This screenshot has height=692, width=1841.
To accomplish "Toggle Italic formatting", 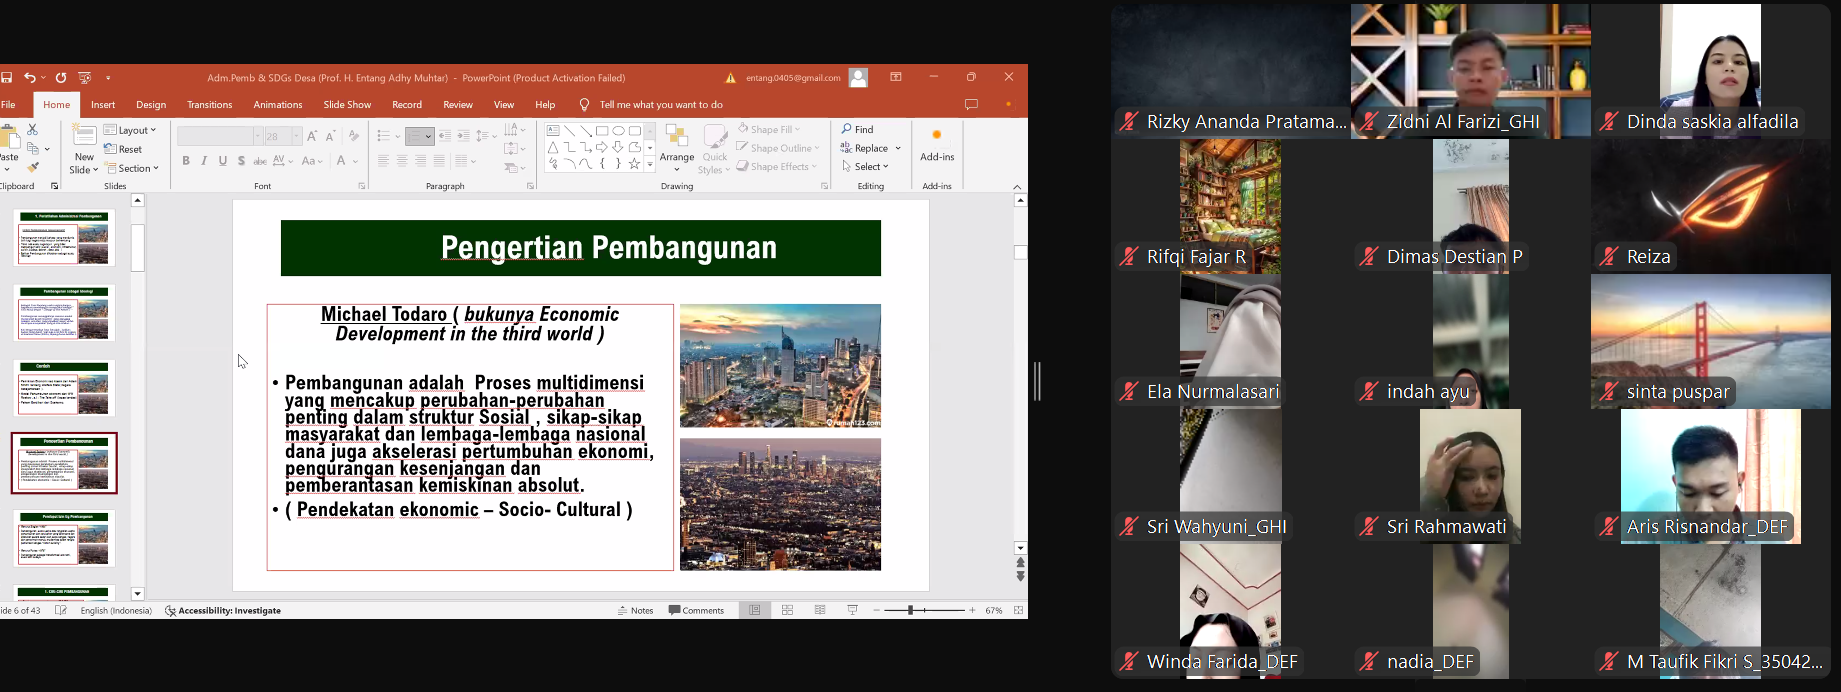I will [204, 161].
